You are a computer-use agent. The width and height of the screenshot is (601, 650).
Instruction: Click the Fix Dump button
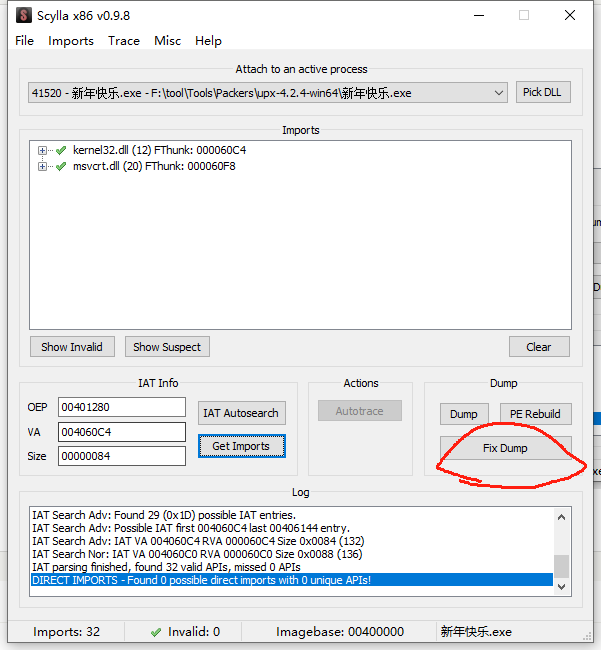click(x=505, y=448)
